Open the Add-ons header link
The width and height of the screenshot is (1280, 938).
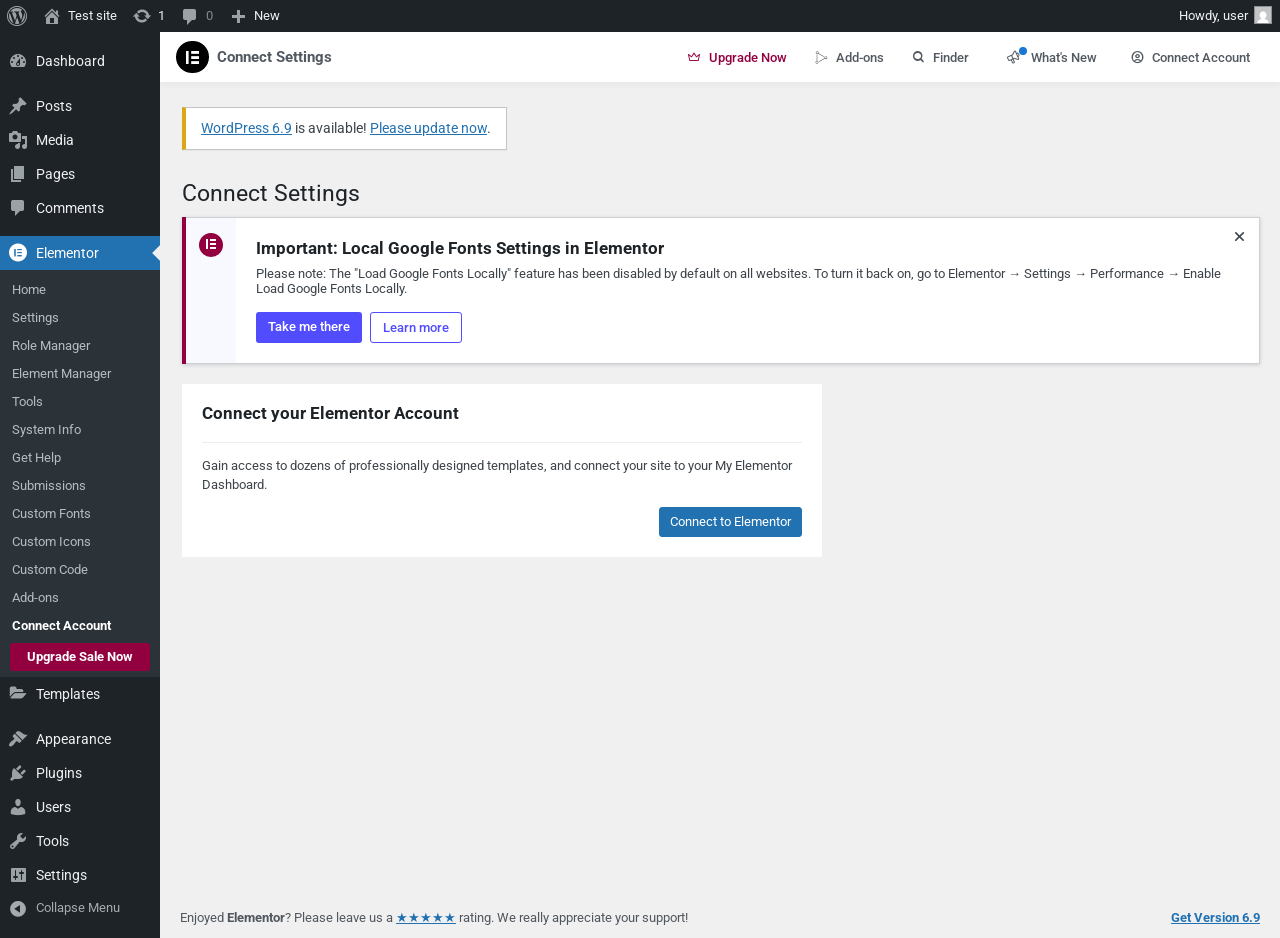pyautogui.click(x=849, y=57)
